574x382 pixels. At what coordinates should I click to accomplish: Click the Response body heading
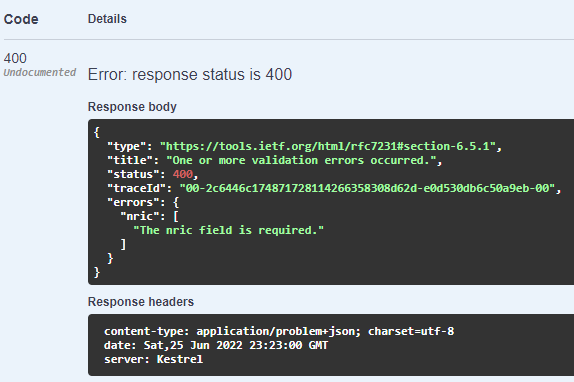coord(132,107)
